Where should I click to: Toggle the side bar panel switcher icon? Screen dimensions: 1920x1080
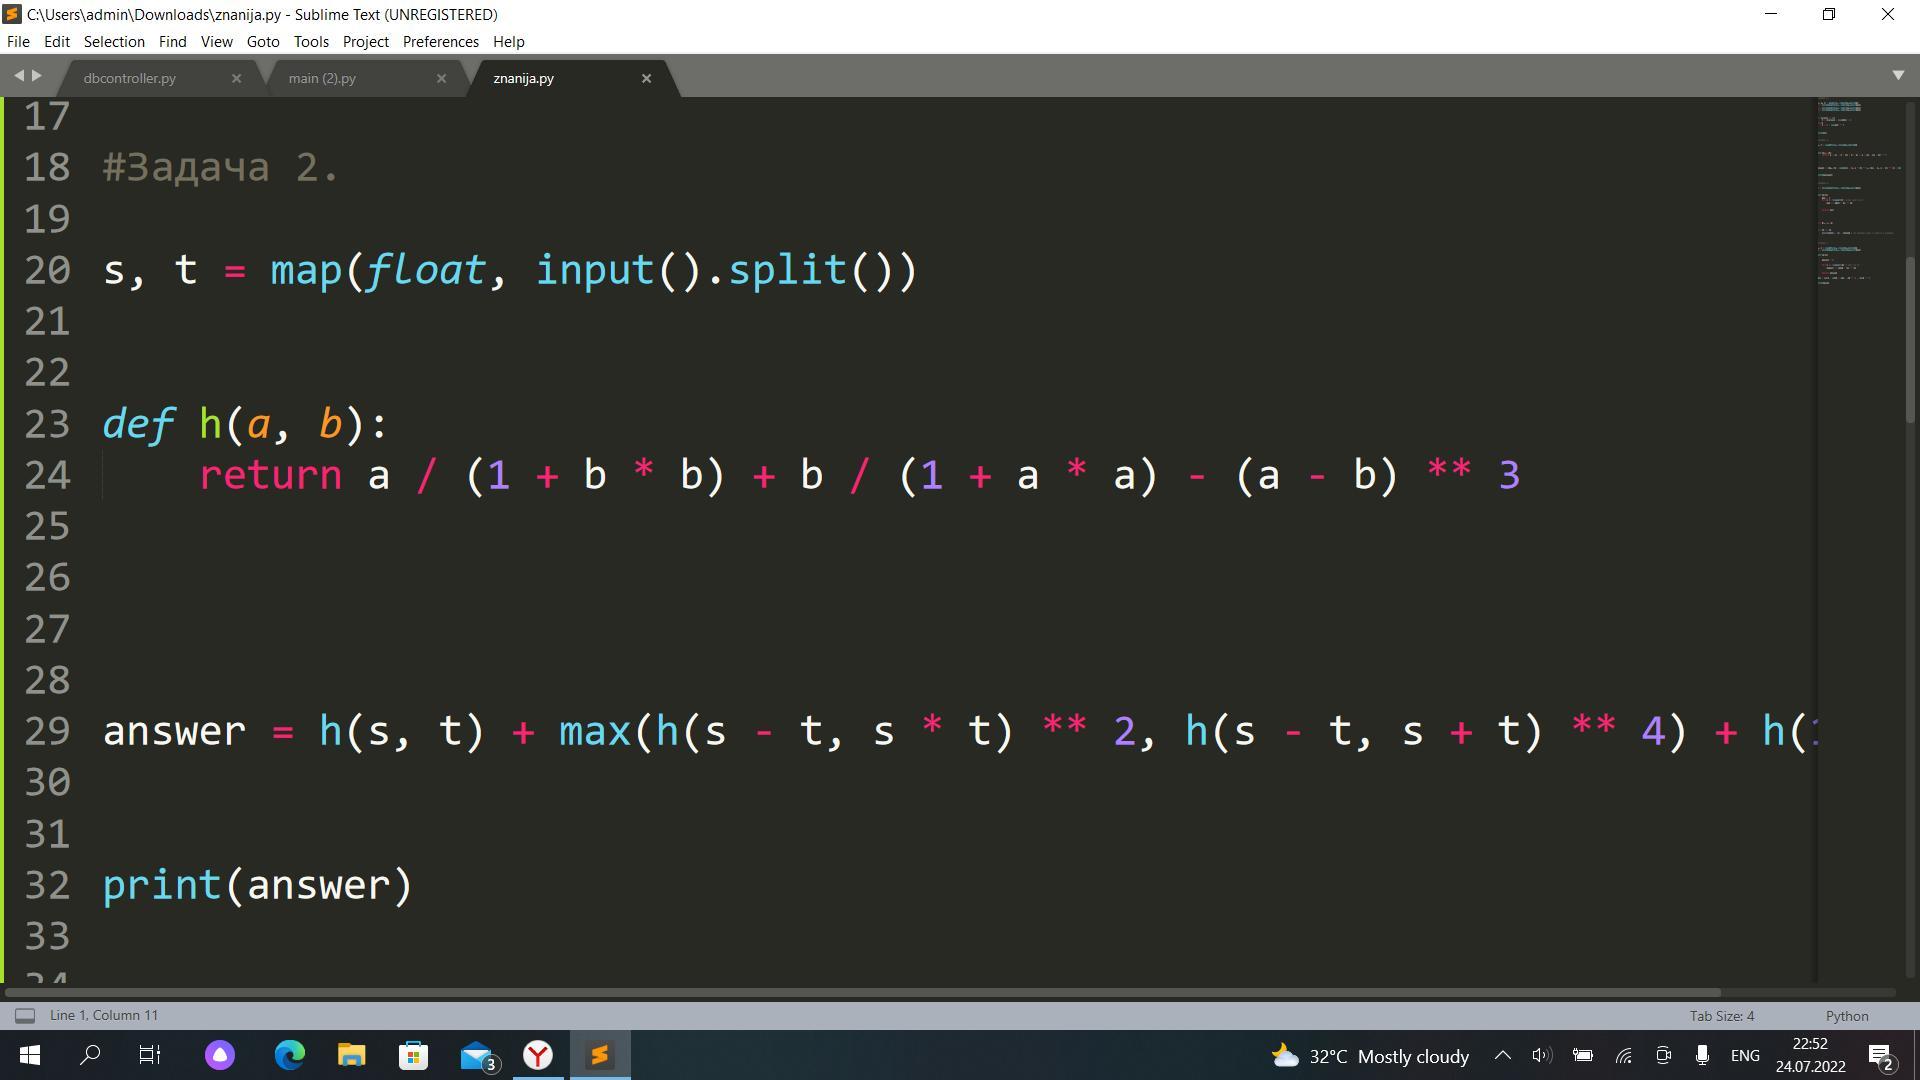tap(25, 1016)
